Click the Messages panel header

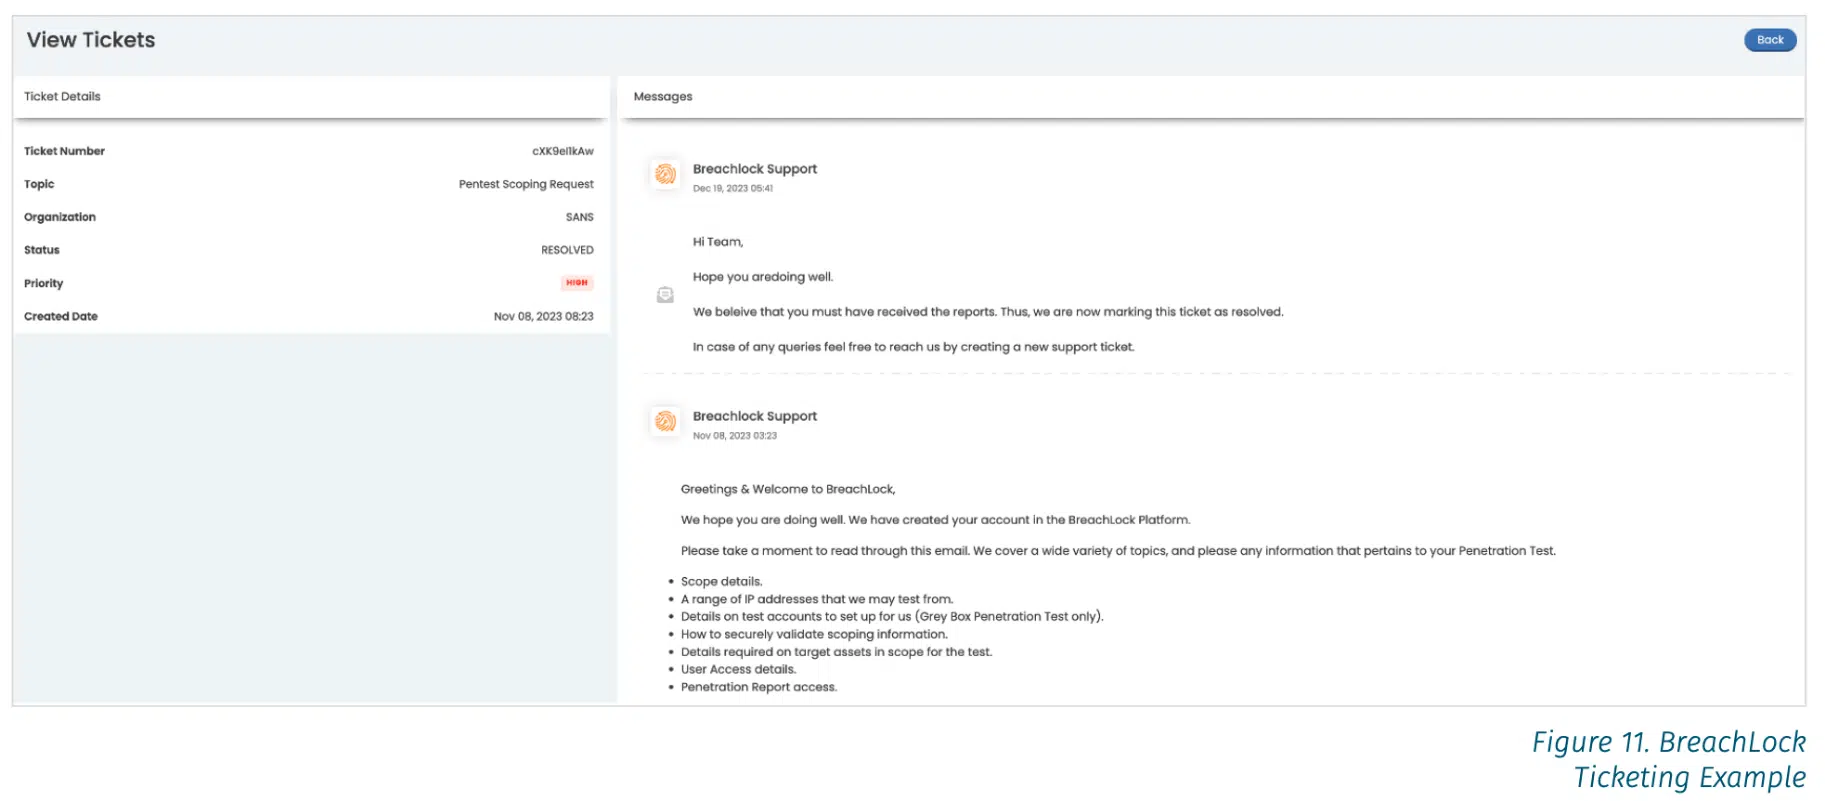pos(1211,97)
